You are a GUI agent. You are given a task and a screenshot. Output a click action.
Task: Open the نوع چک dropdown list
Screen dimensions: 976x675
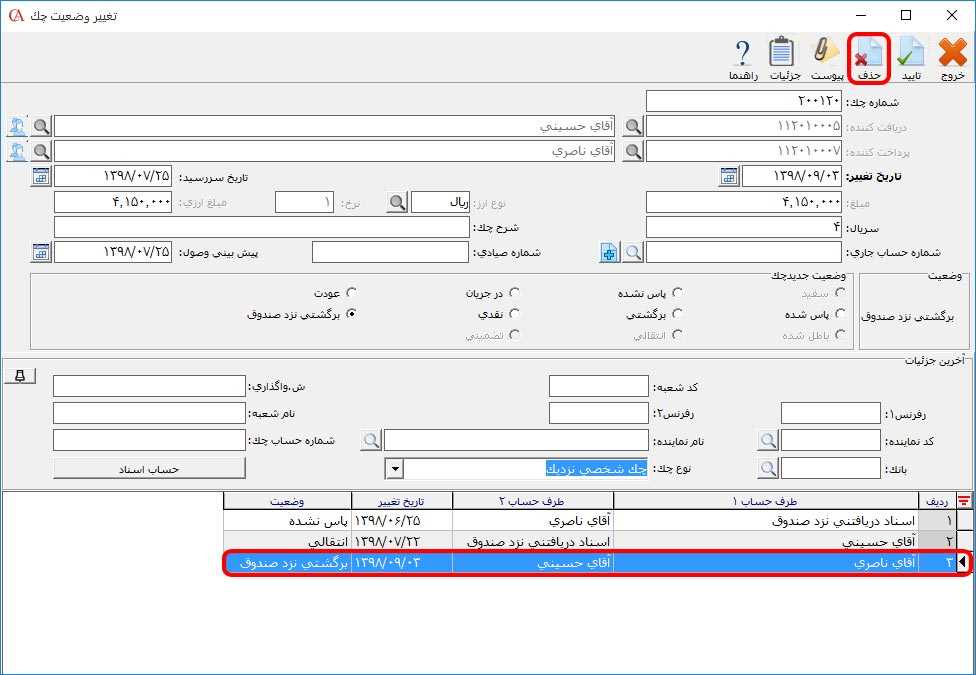(x=394, y=468)
